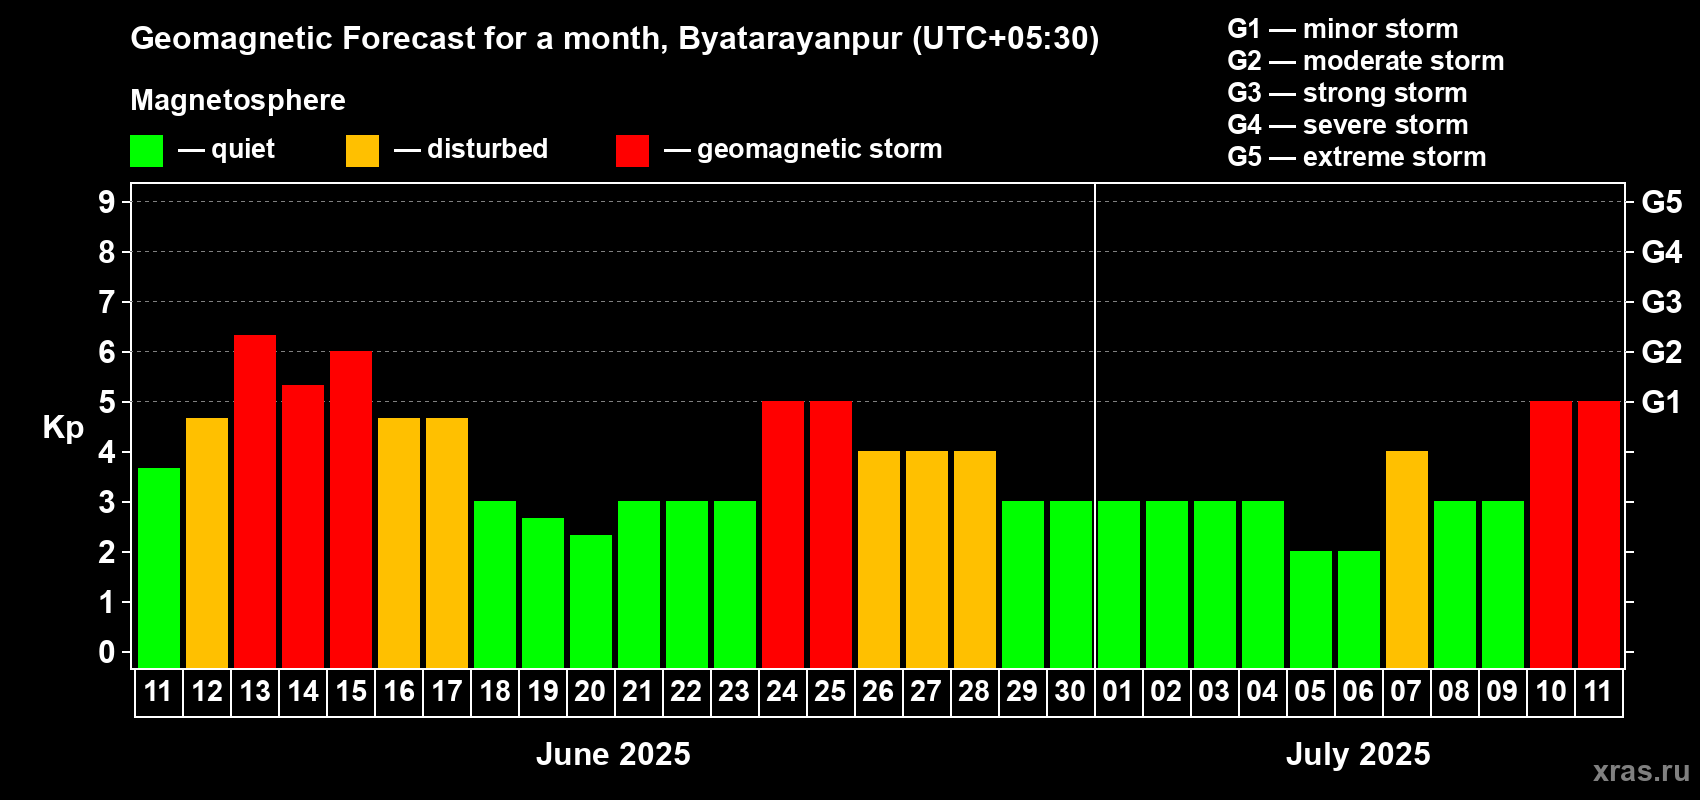Click the orange bar above June 12
1700x800 pixels.
pyautogui.click(x=207, y=543)
